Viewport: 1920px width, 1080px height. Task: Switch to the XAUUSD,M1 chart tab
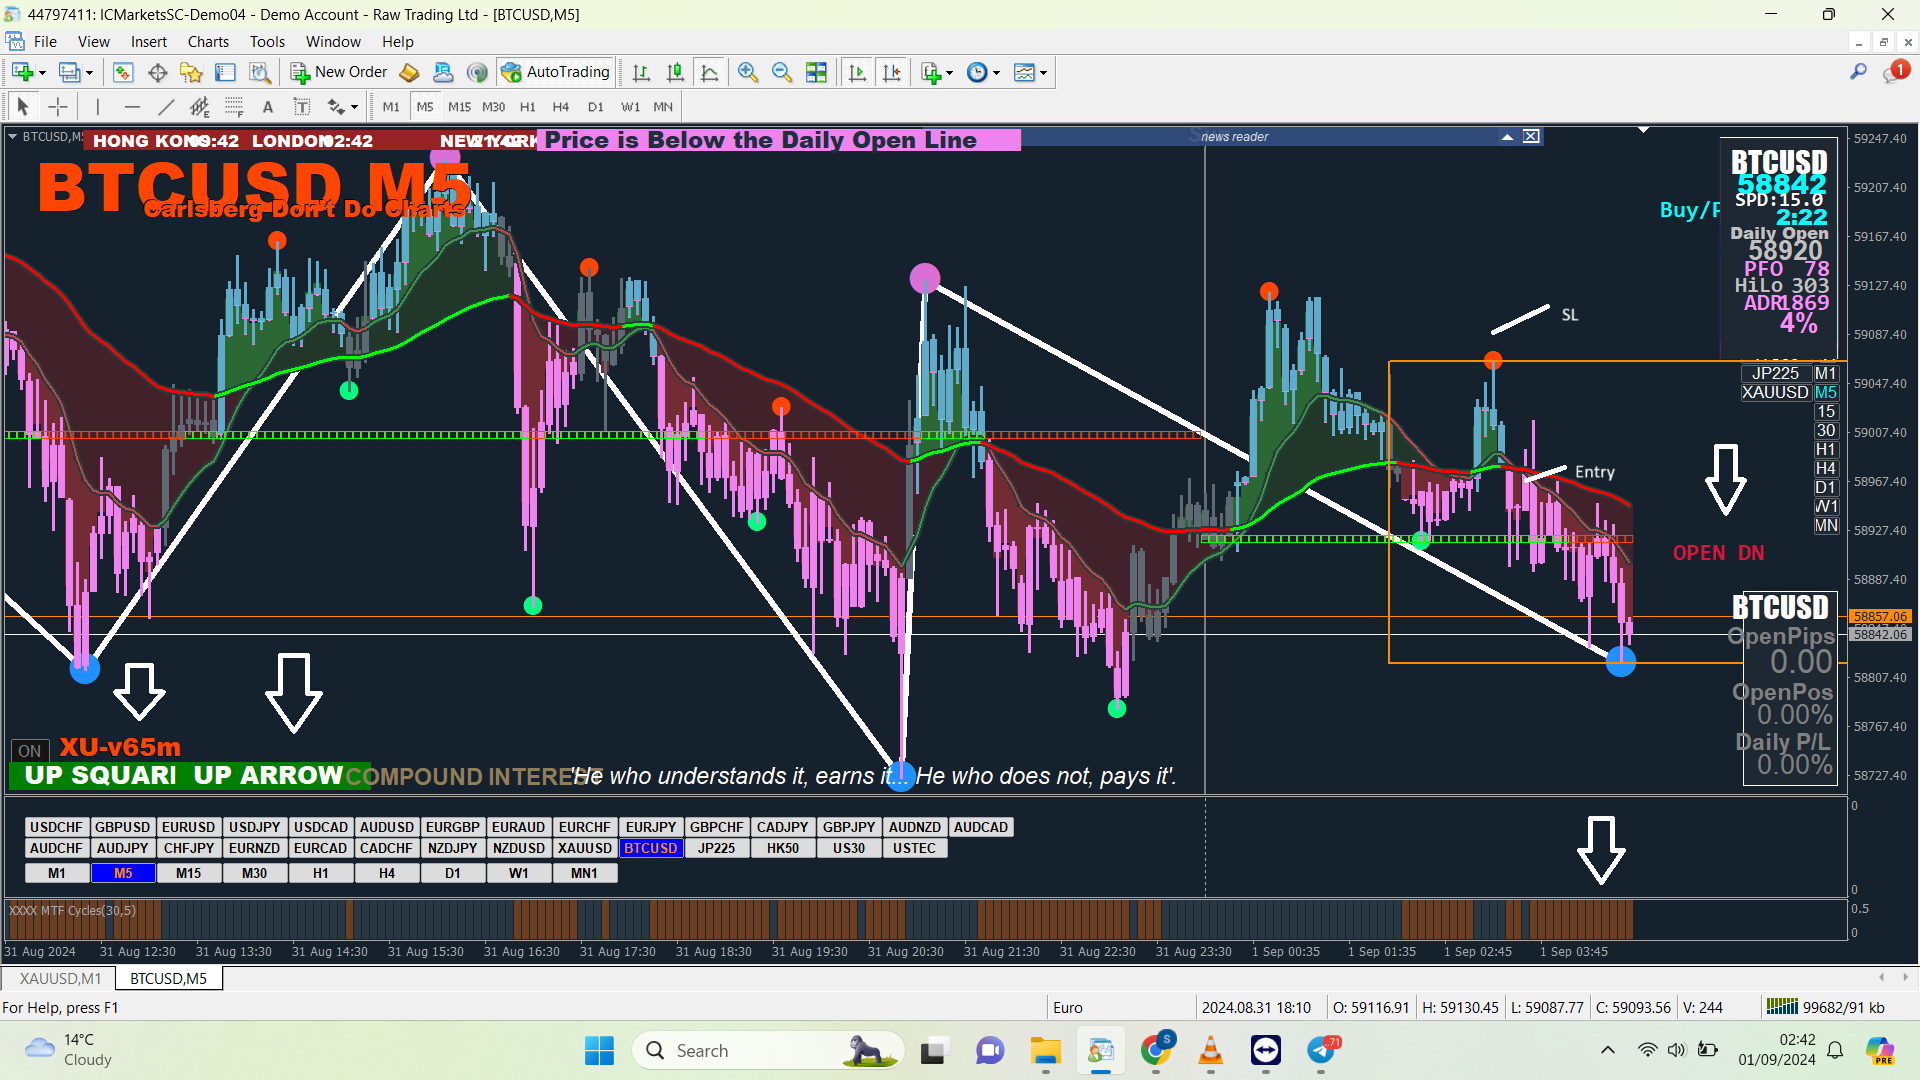click(x=60, y=978)
